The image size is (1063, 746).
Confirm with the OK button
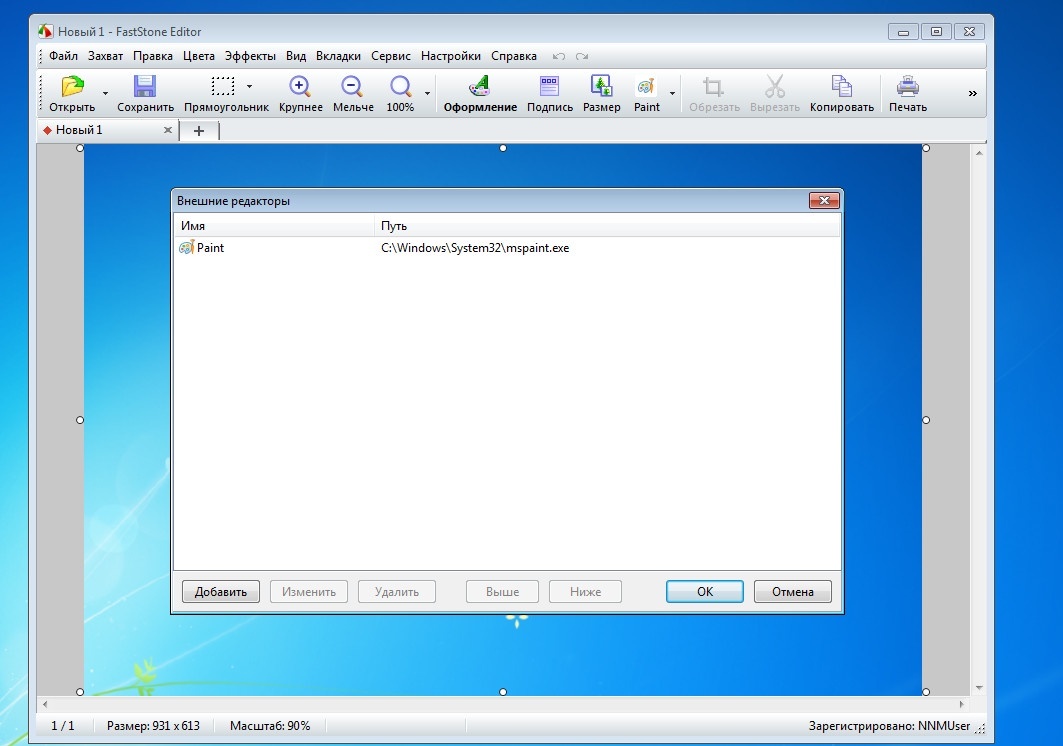tap(704, 591)
